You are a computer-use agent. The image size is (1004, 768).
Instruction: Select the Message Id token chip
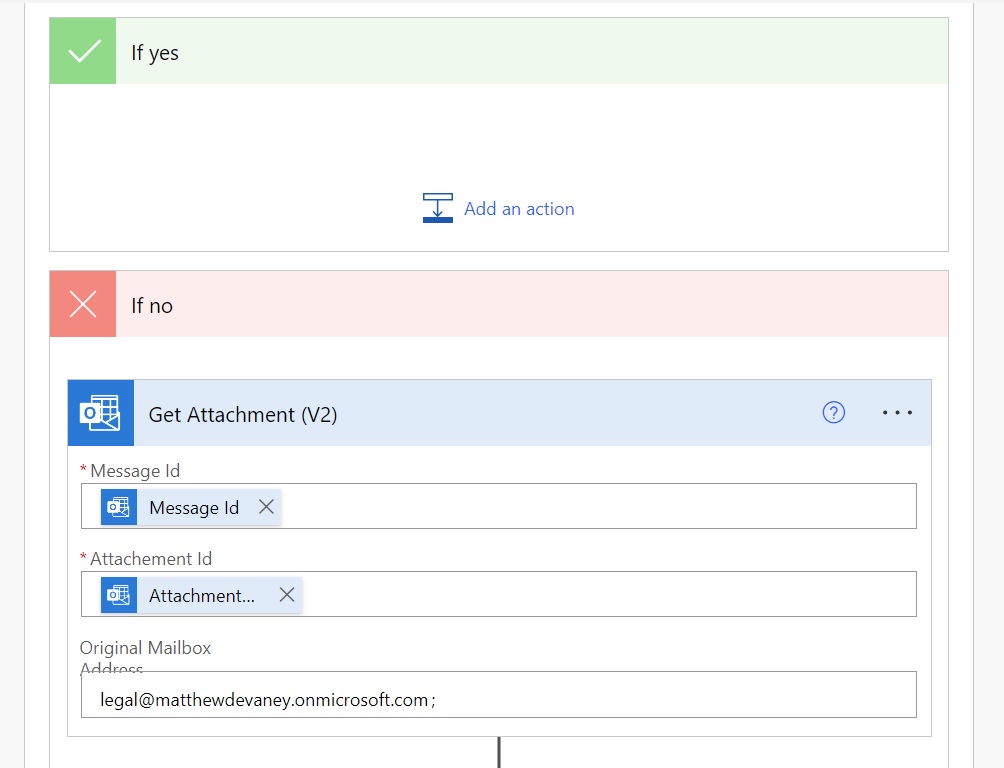(191, 507)
